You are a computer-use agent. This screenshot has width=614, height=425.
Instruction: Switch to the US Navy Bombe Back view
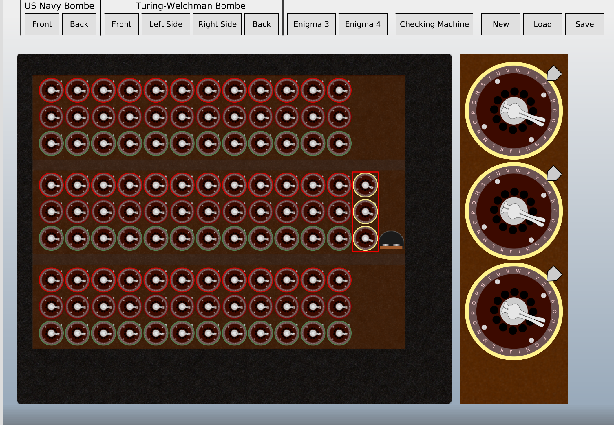tap(78, 24)
